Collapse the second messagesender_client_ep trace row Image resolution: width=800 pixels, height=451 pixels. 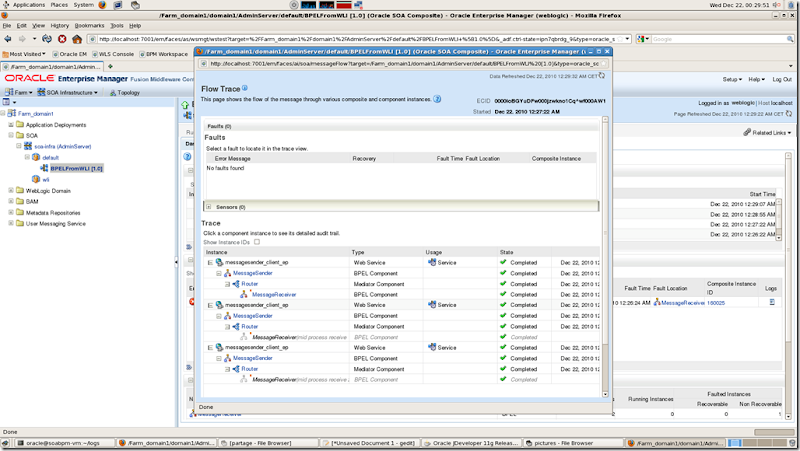[210, 305]
